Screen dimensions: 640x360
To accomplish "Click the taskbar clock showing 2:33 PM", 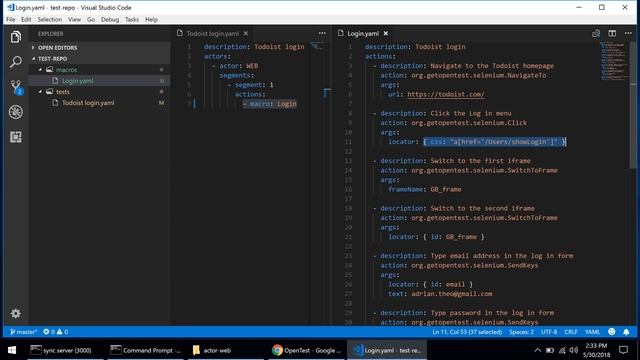I will click(x=596, y=350).
